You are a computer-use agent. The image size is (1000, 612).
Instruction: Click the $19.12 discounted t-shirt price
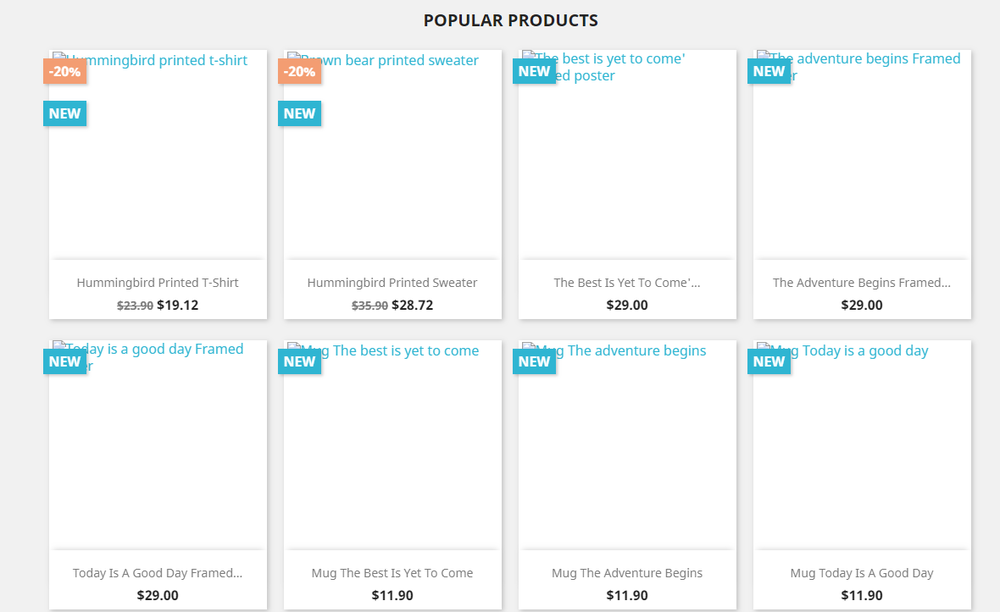pyautogui.click(x=178, y=305)
